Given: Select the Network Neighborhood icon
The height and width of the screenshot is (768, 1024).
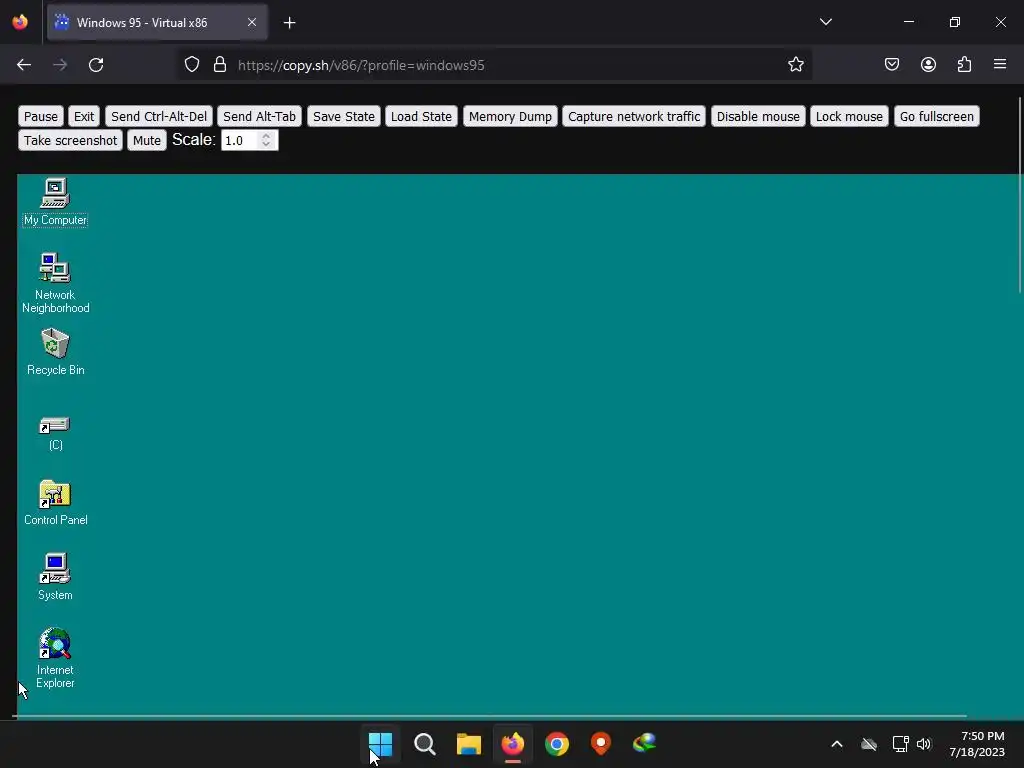Looking at the screenshot, I should click(x=55, y=282).
